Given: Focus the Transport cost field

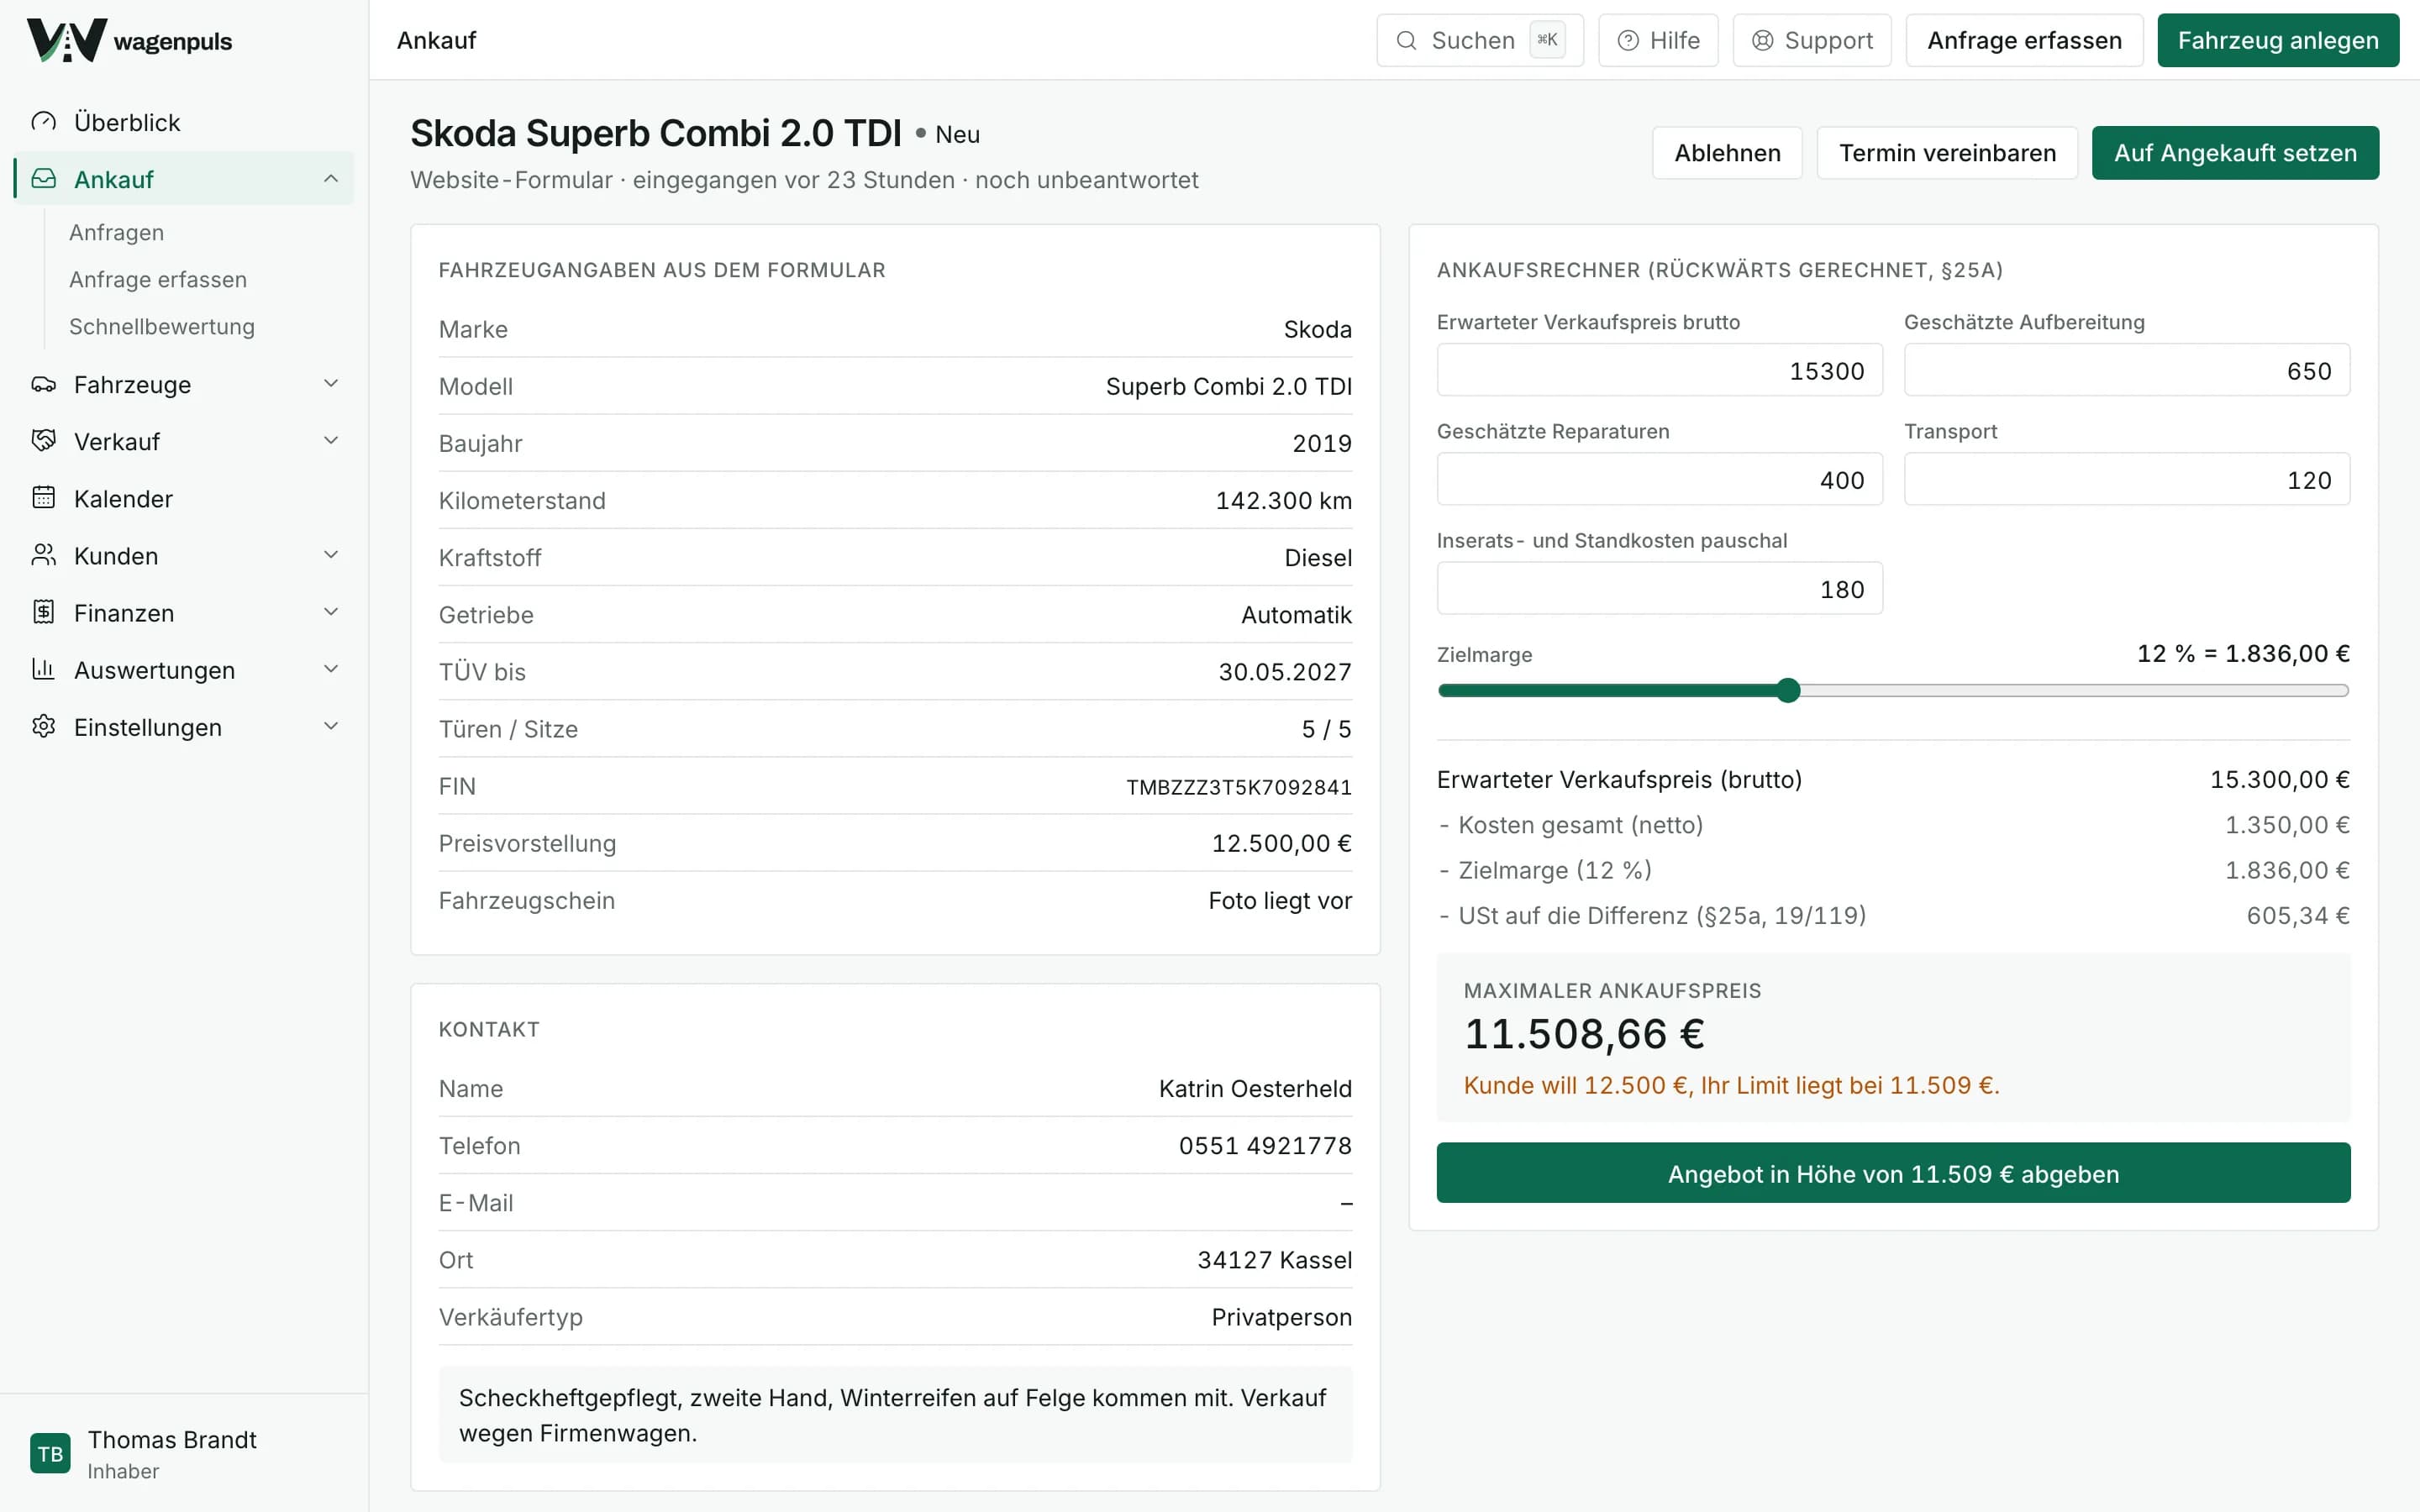Looking at the screenshot, I should 2127,479.
